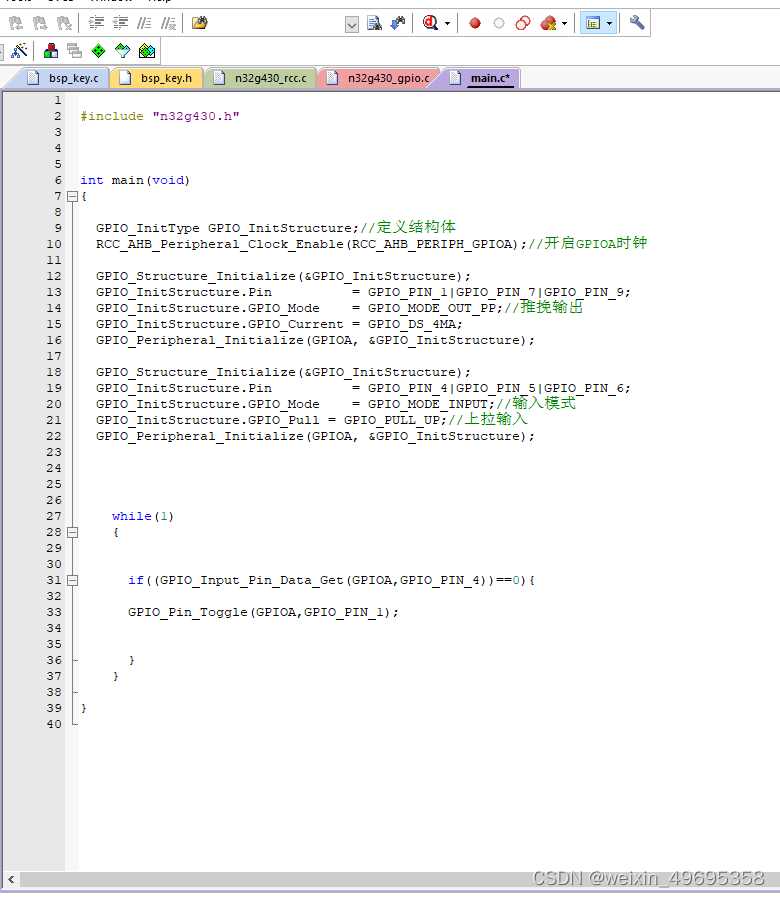Screen dimensions: 780x897
Task: Click line number 1 in gutter
Action: pos(58,100)
